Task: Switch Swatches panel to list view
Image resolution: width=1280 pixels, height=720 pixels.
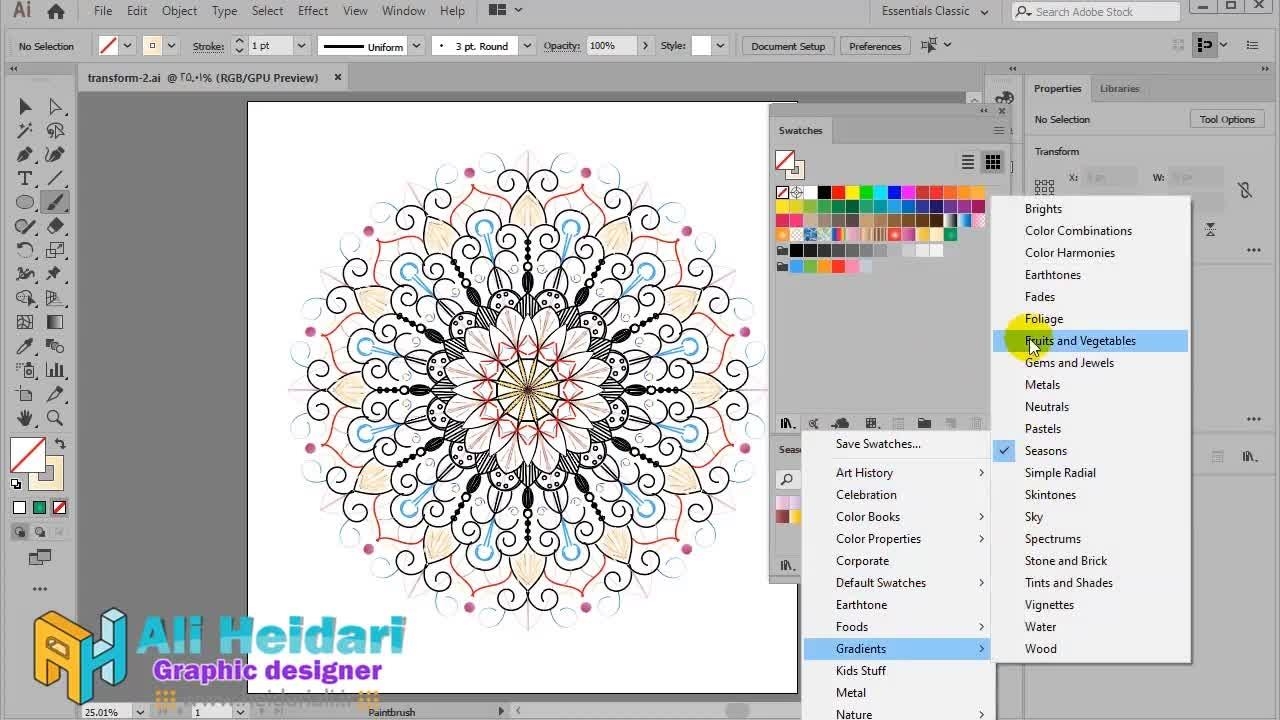Action: 967,162
